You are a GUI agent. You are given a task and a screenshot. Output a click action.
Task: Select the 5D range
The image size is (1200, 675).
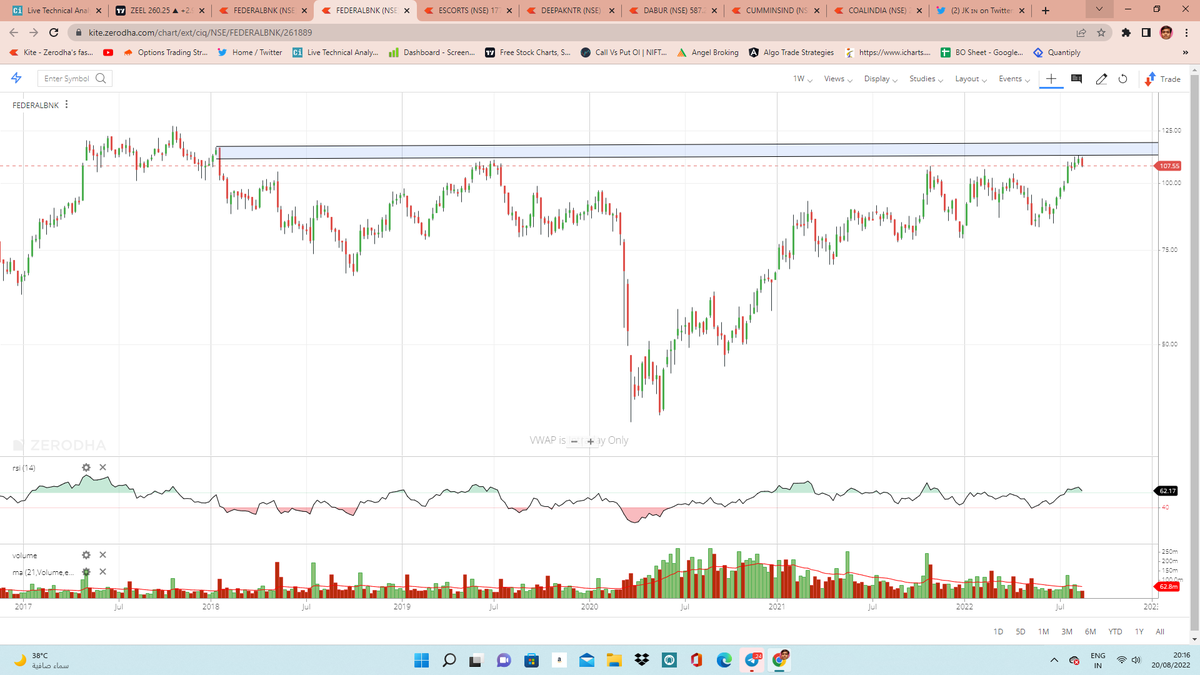coord(1020,632)
